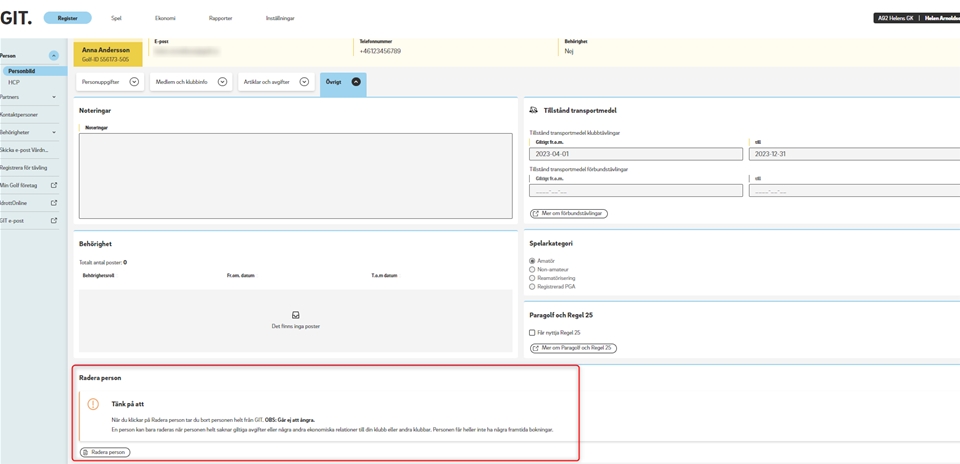Viewport: 960px width, 464px height.
Task: Select the Amatör radio button
Action: [x=532, y=261]
